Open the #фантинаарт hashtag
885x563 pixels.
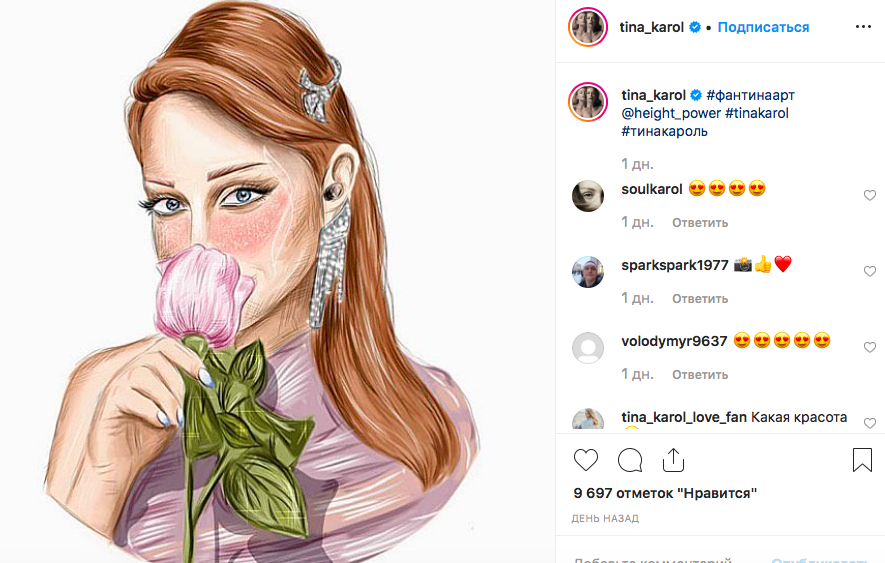coord(750,95)
